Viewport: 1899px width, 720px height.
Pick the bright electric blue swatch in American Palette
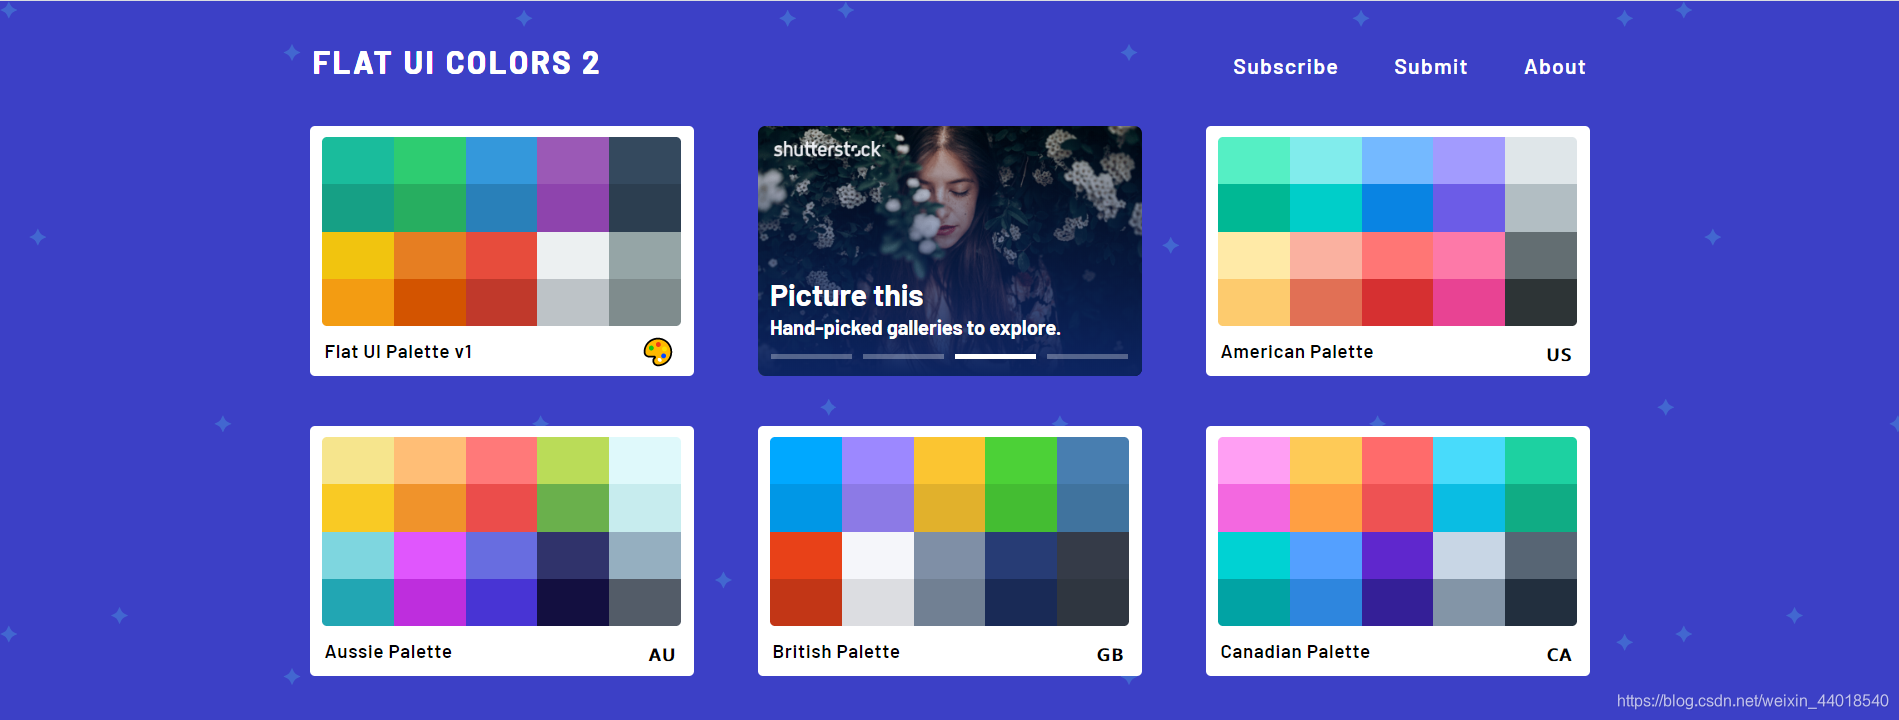(x=1398, y=208)
